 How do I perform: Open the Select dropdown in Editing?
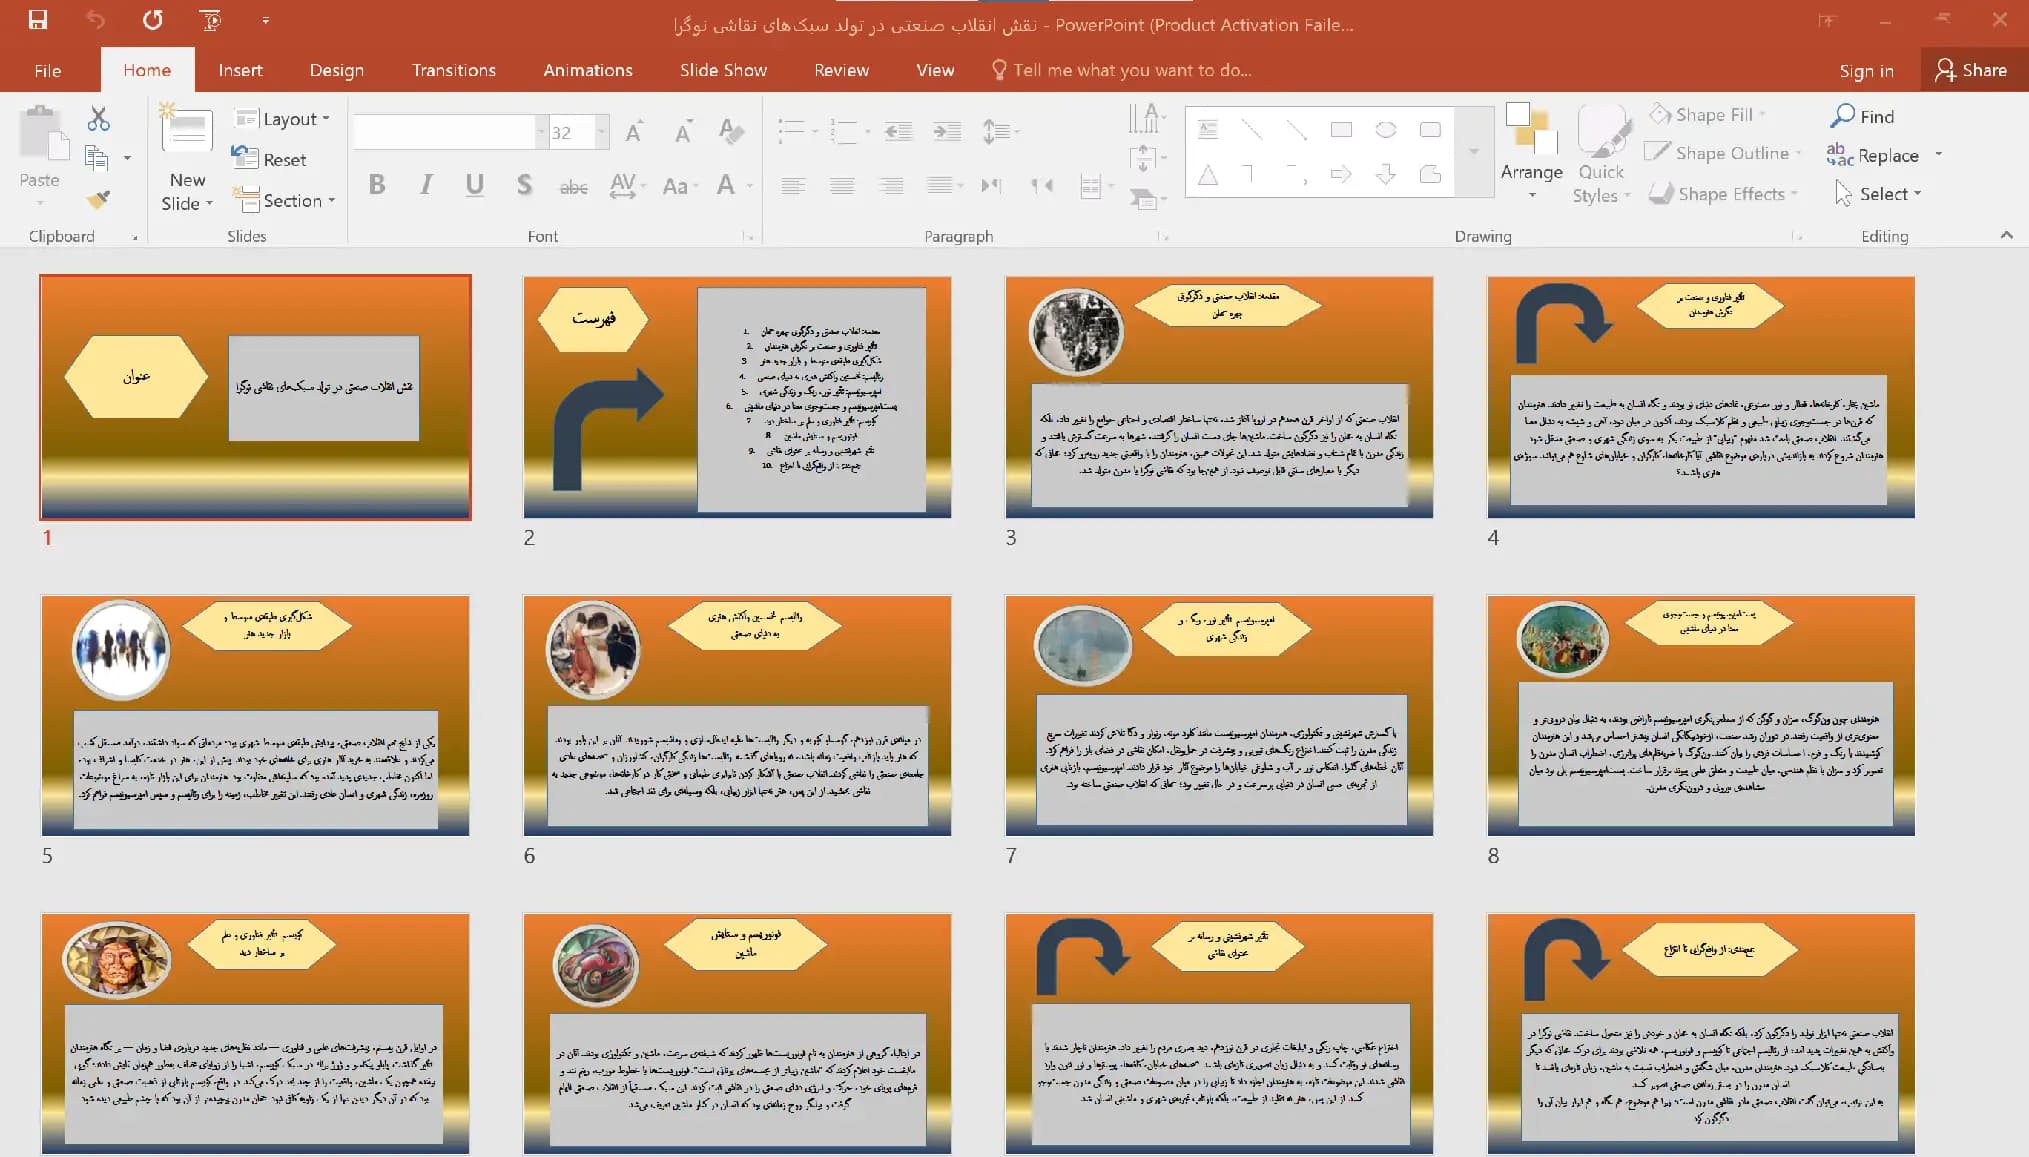(x=1878, y=193)
